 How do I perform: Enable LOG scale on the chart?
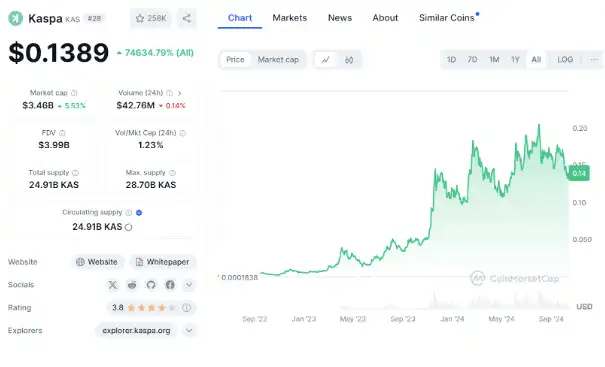pos(565,60)
